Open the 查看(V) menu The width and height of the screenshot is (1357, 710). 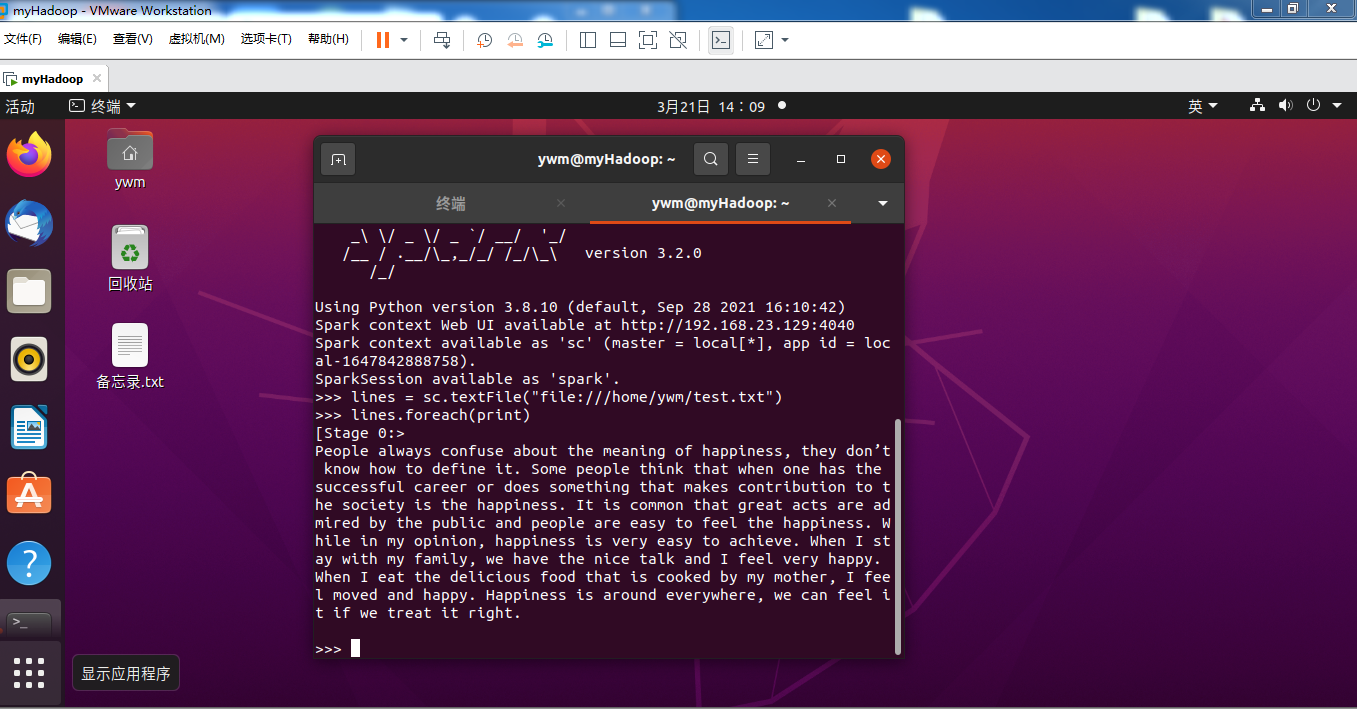(132, 39)
